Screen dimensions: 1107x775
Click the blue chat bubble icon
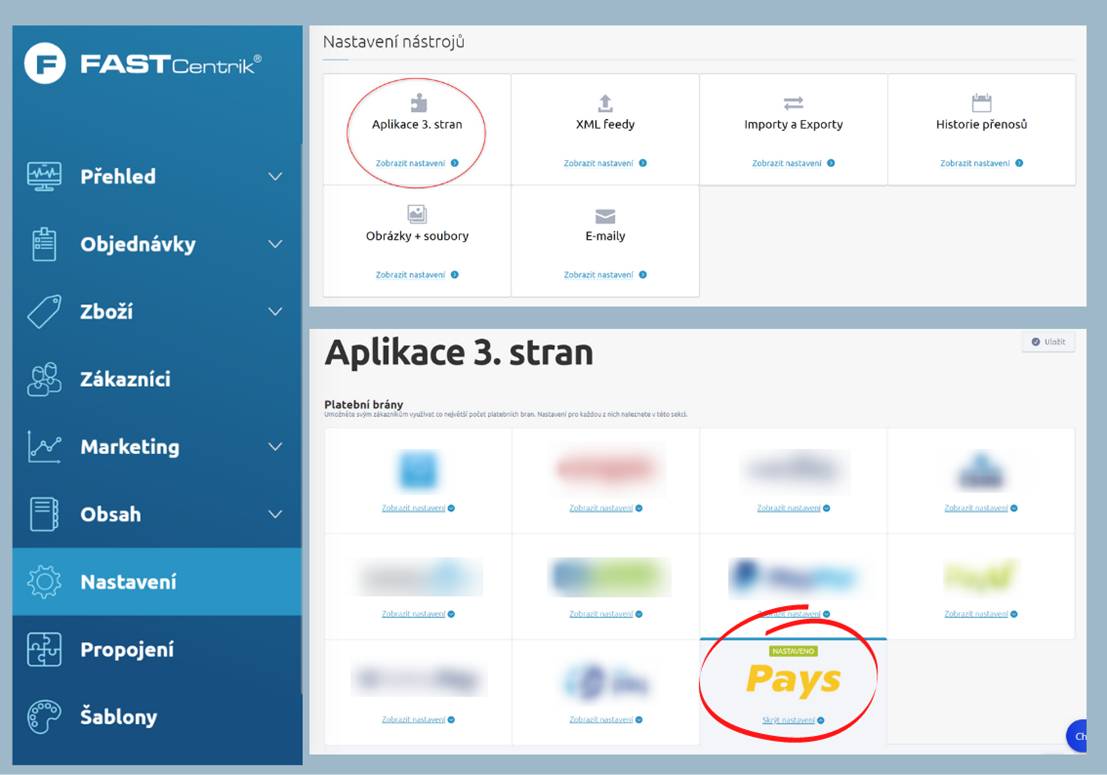pyautogui.click(x=1077, y=736)
